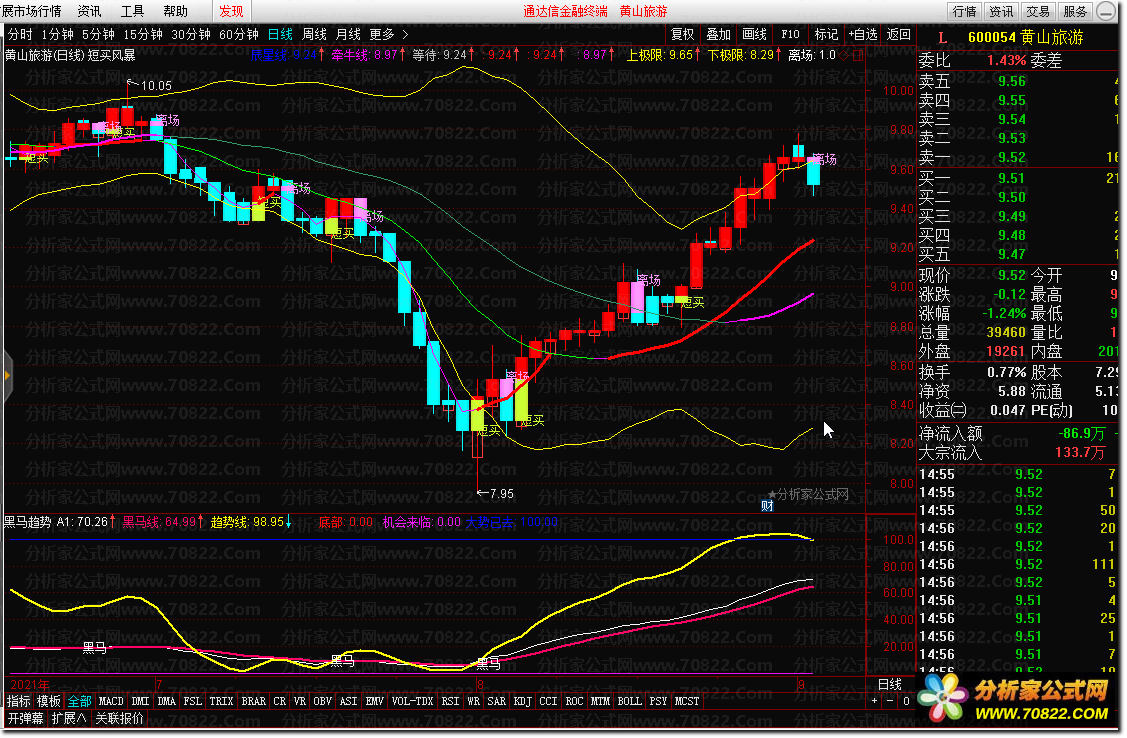Select the WR indicator
This screenshot has width=1127, height=738.
tap(474, 701)
